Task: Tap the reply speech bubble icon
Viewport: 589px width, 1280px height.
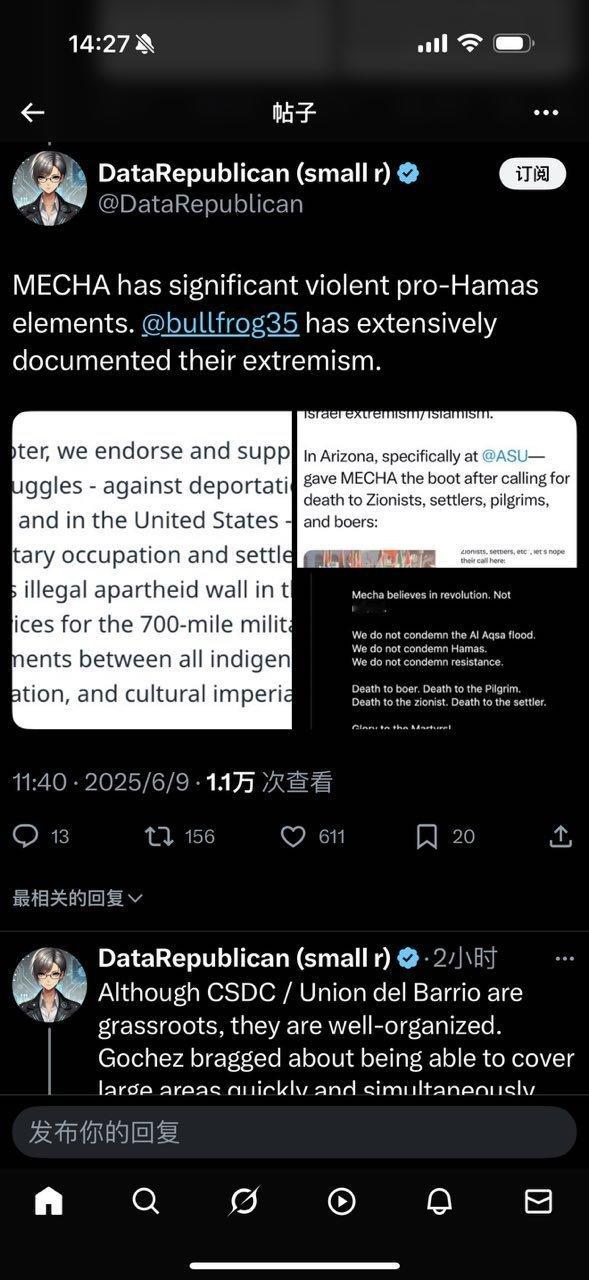Action: (x=26, y=836)
